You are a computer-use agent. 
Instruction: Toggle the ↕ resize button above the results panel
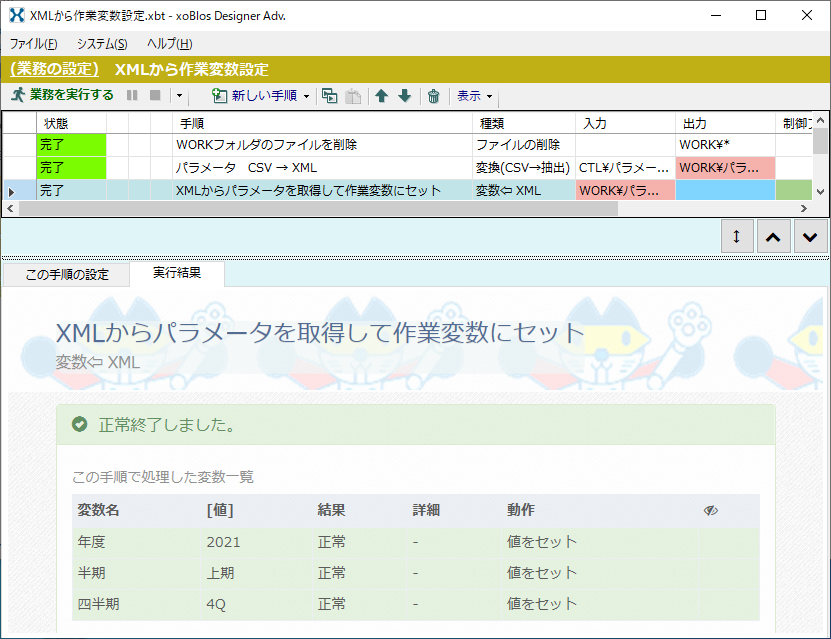coord(737,236)
